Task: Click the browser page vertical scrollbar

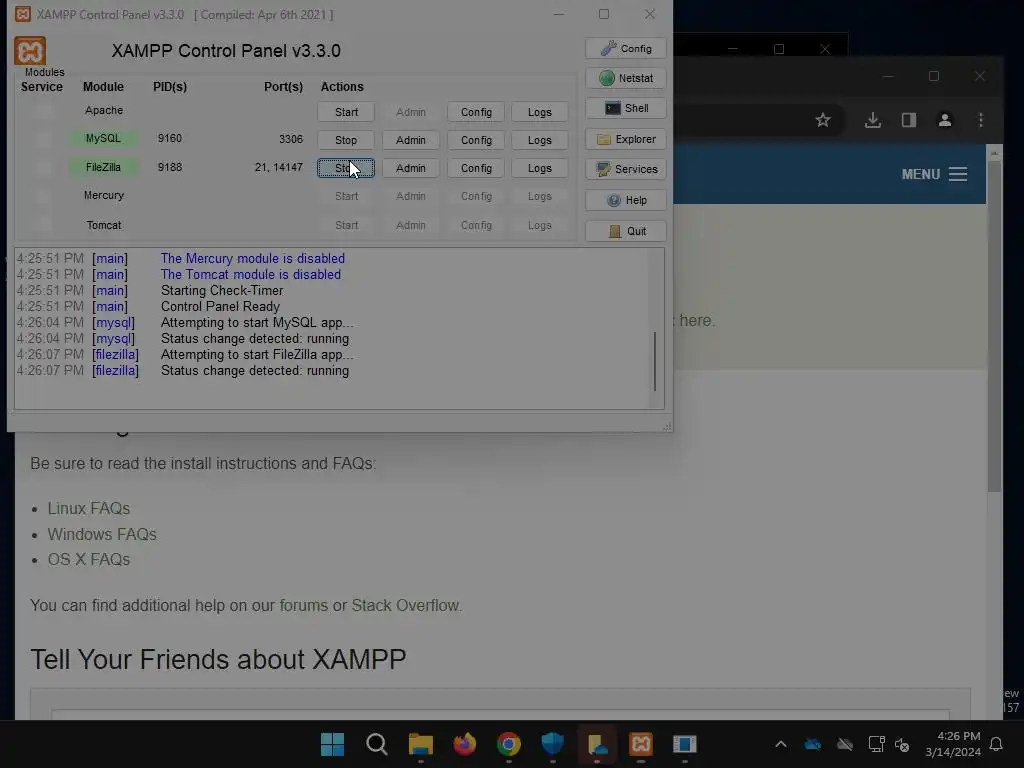Action: coord(995,327)
